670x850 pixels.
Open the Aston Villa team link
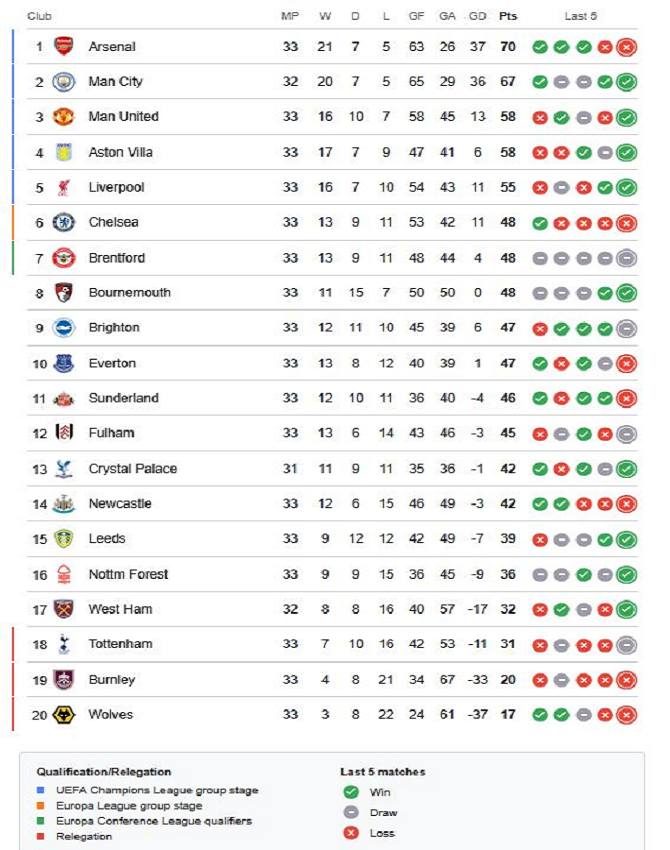tap(120, 152)
